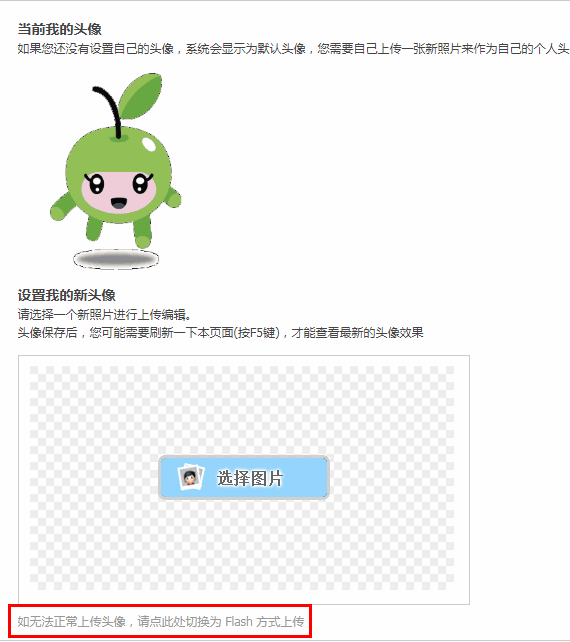Click the word Flash in the bottom link
The height and width of the screenshot is (642, 570).
click(239, 622)
